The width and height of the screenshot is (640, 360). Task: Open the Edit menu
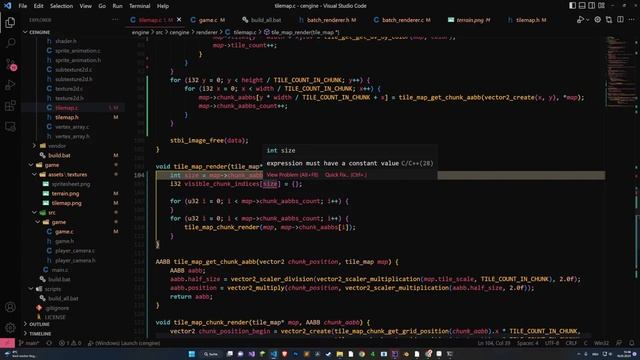[38, 6]
